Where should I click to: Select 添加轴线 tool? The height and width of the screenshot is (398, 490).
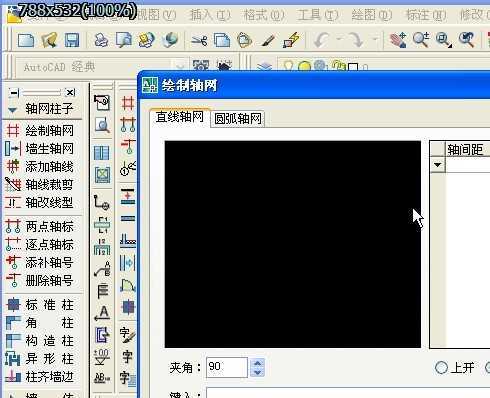pos(40,166)
